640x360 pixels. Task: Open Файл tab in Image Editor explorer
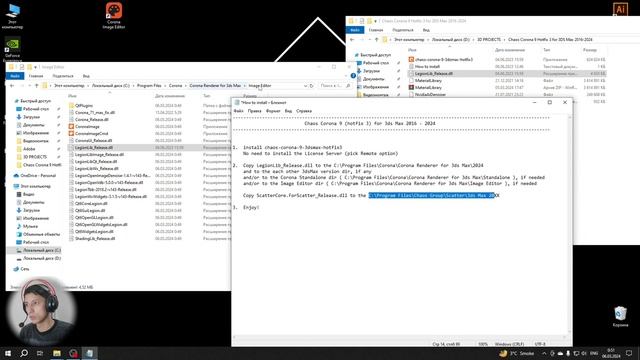pyautogui.click(x=15, y=76)
